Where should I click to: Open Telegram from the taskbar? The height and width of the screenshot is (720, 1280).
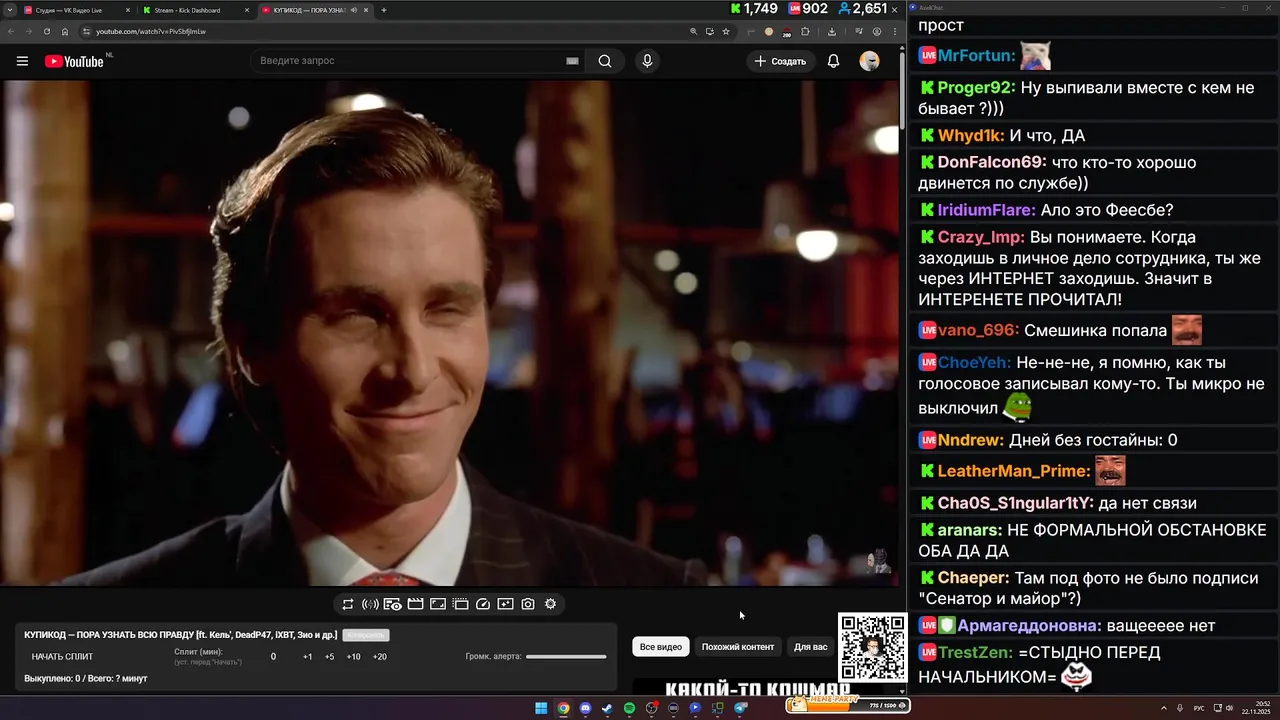(x=740, y=708)
